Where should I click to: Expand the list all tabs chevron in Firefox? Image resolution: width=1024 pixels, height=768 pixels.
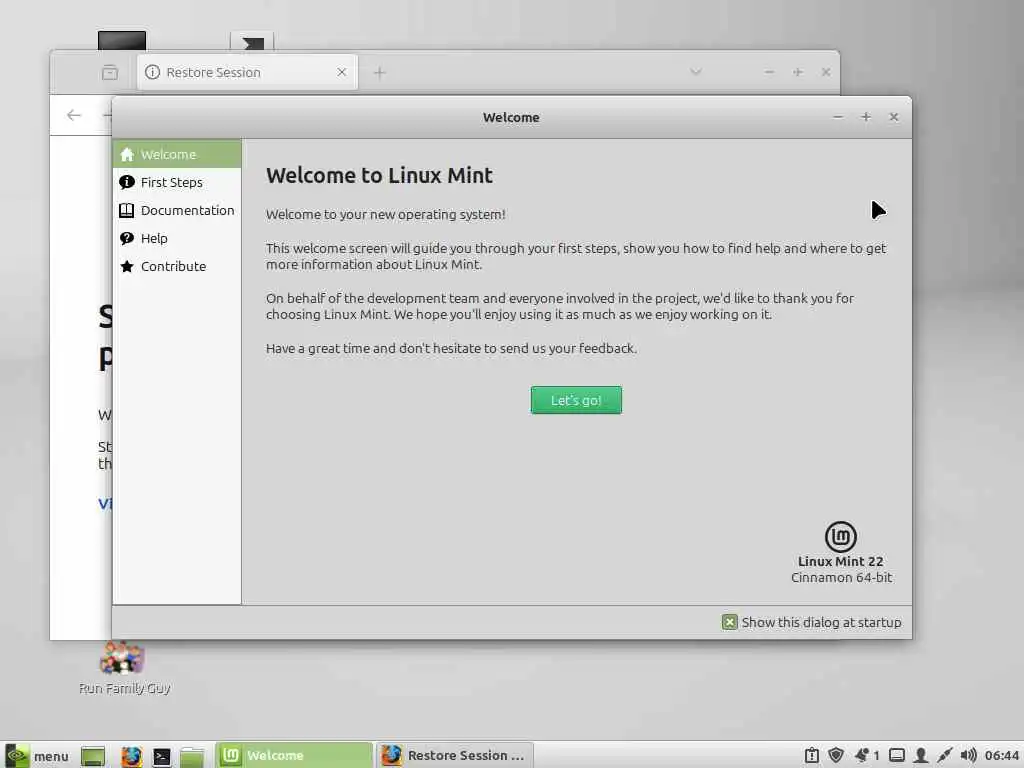point(696,72)
